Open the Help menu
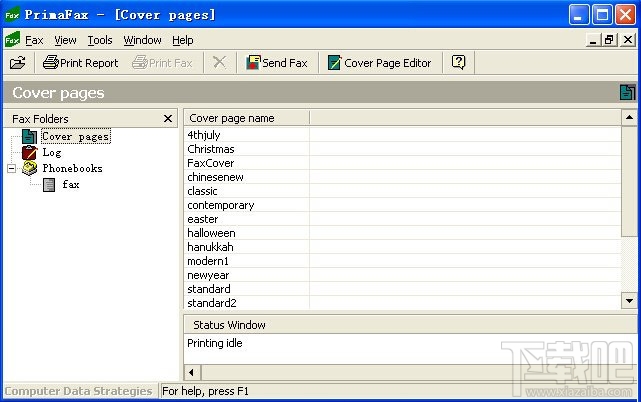The width and height of the screenshot is (641, 402). coord(183,40)
